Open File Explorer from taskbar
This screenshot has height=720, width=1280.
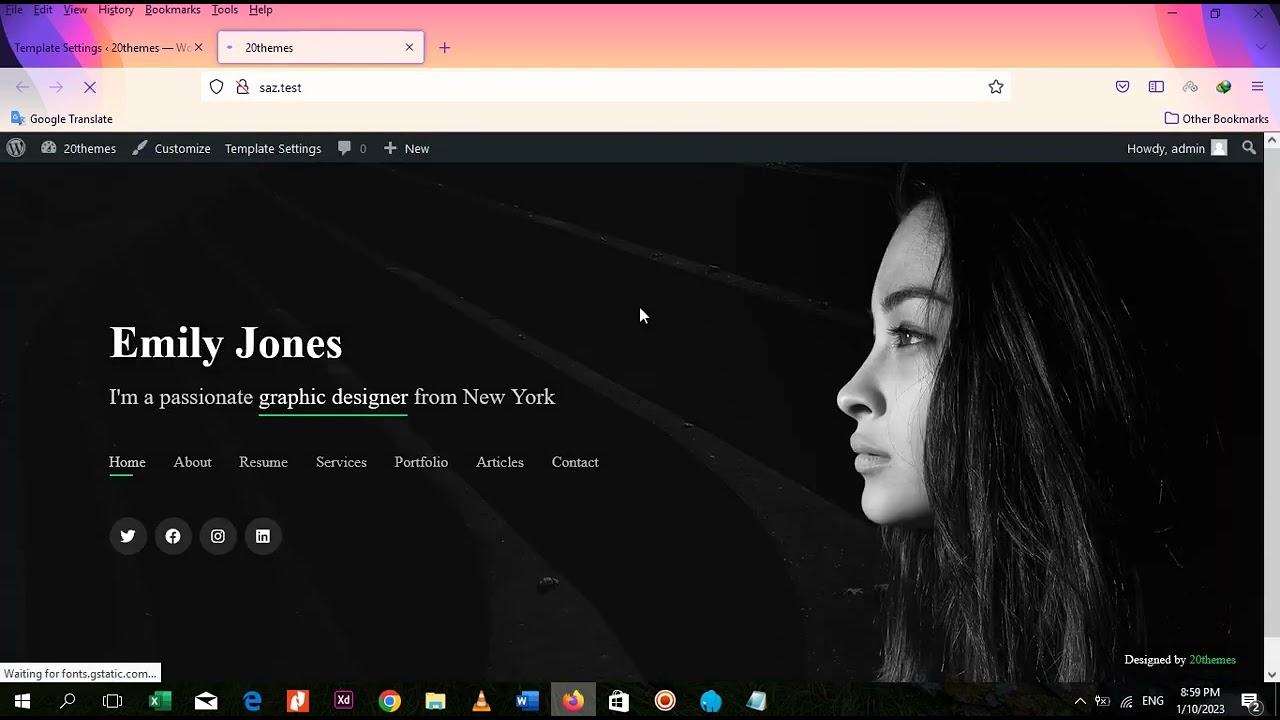[x=435, y=701]
